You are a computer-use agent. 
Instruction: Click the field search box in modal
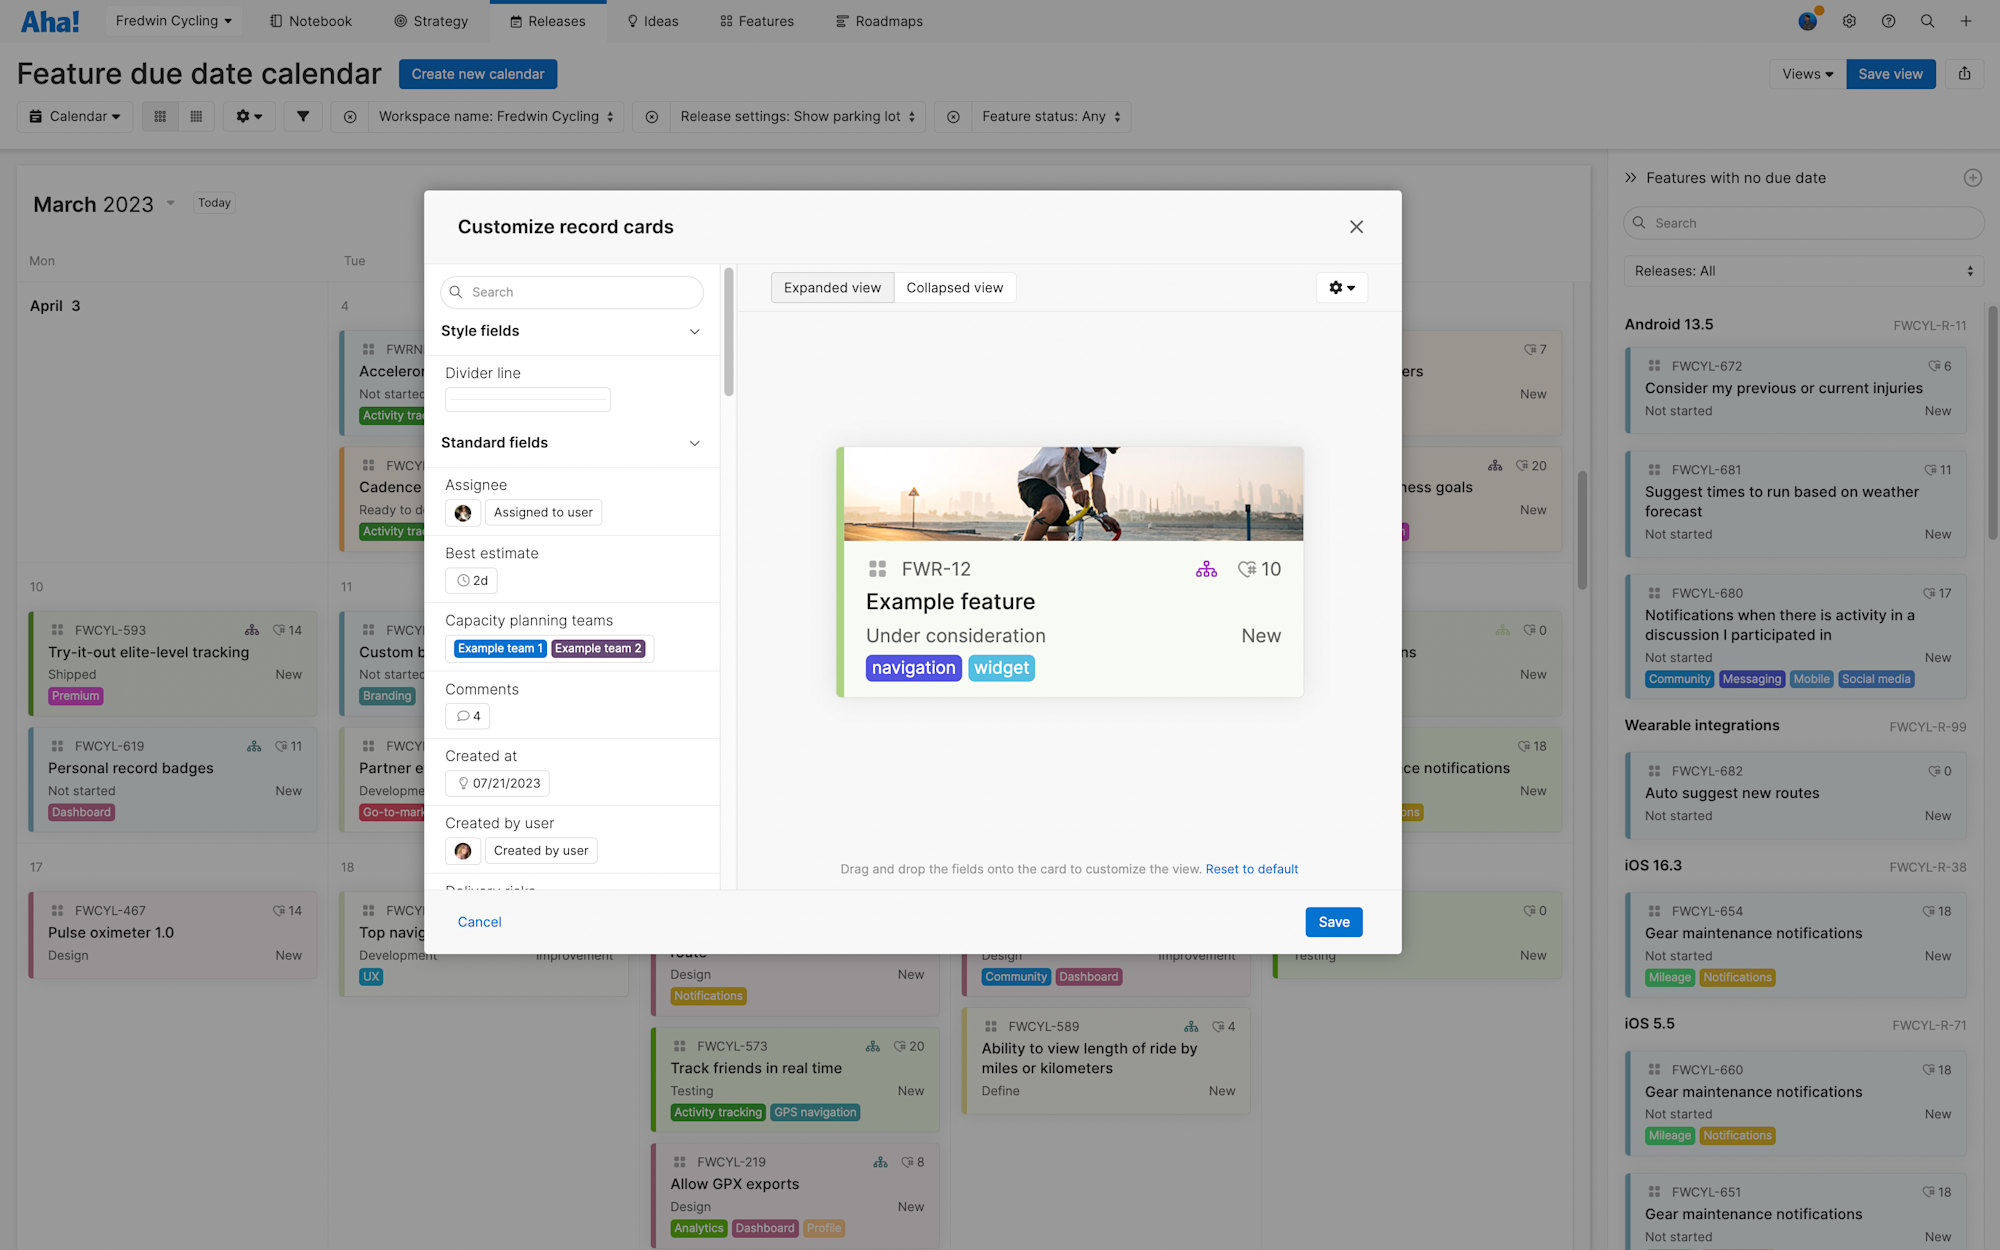coord(572,292)
